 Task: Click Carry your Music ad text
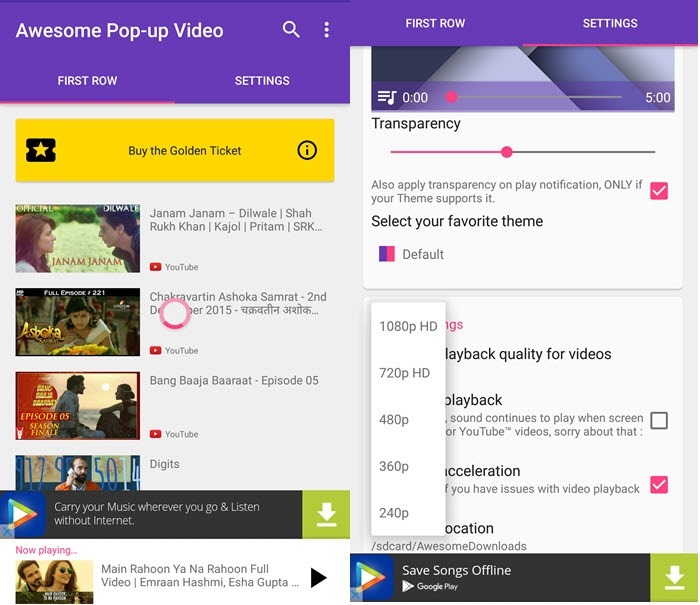(x=157, y=513)
